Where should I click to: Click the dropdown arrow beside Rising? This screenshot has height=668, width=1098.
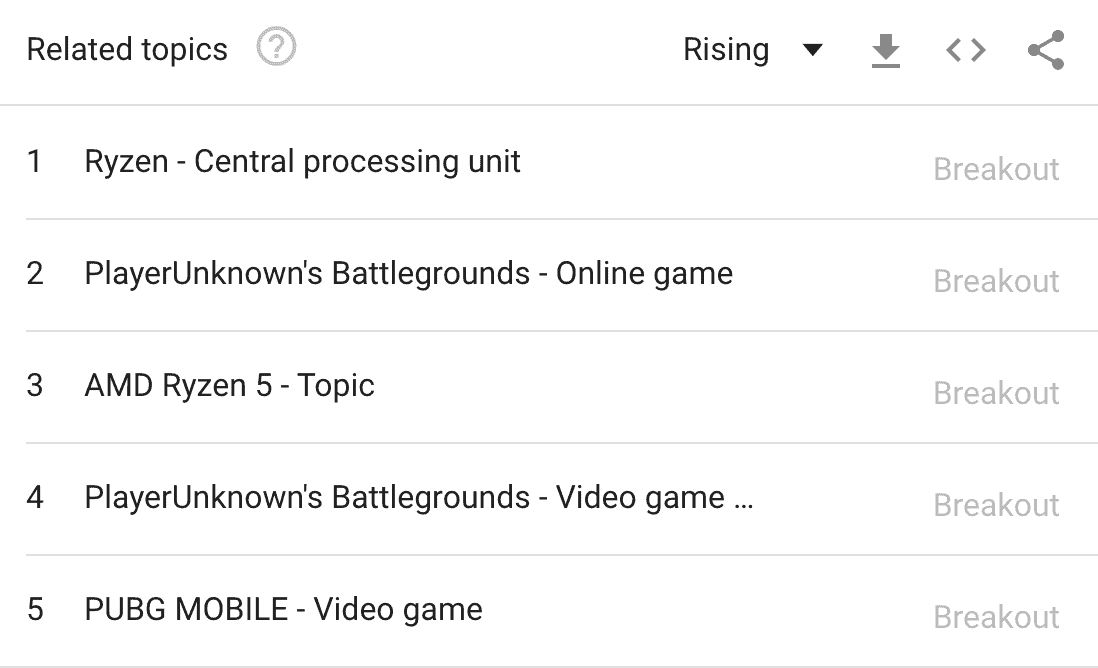click(x=813, y=50)
